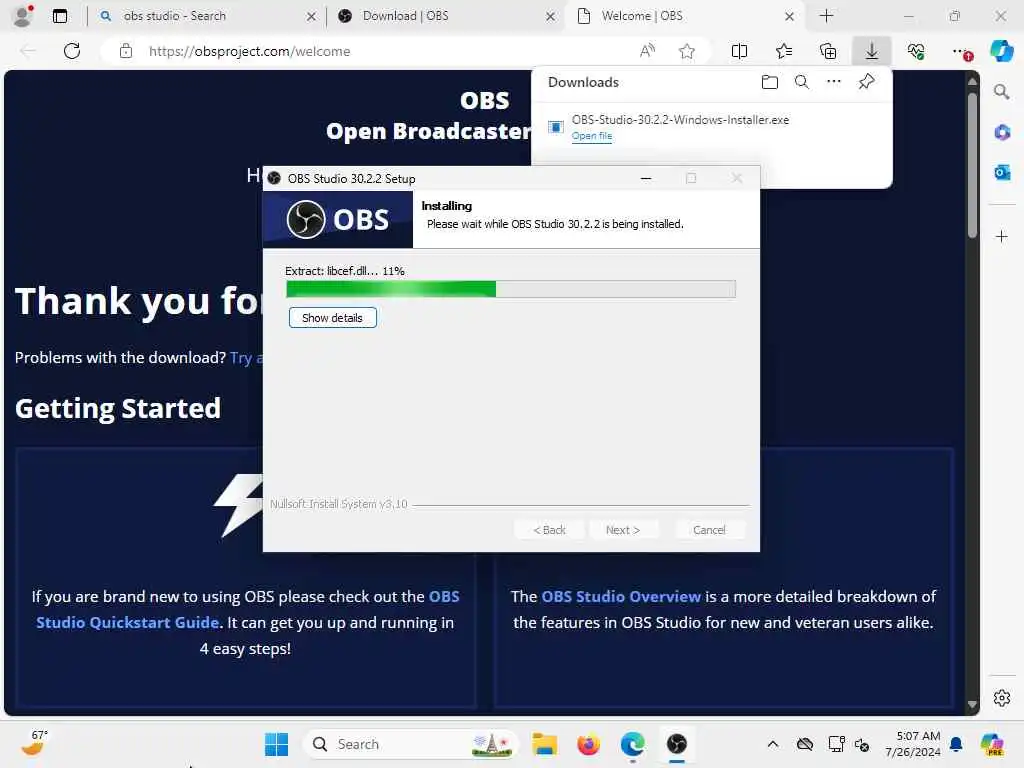
Task: Click Edge icon in taskbar
Action: pyautogui.click(x=632, y=744)
